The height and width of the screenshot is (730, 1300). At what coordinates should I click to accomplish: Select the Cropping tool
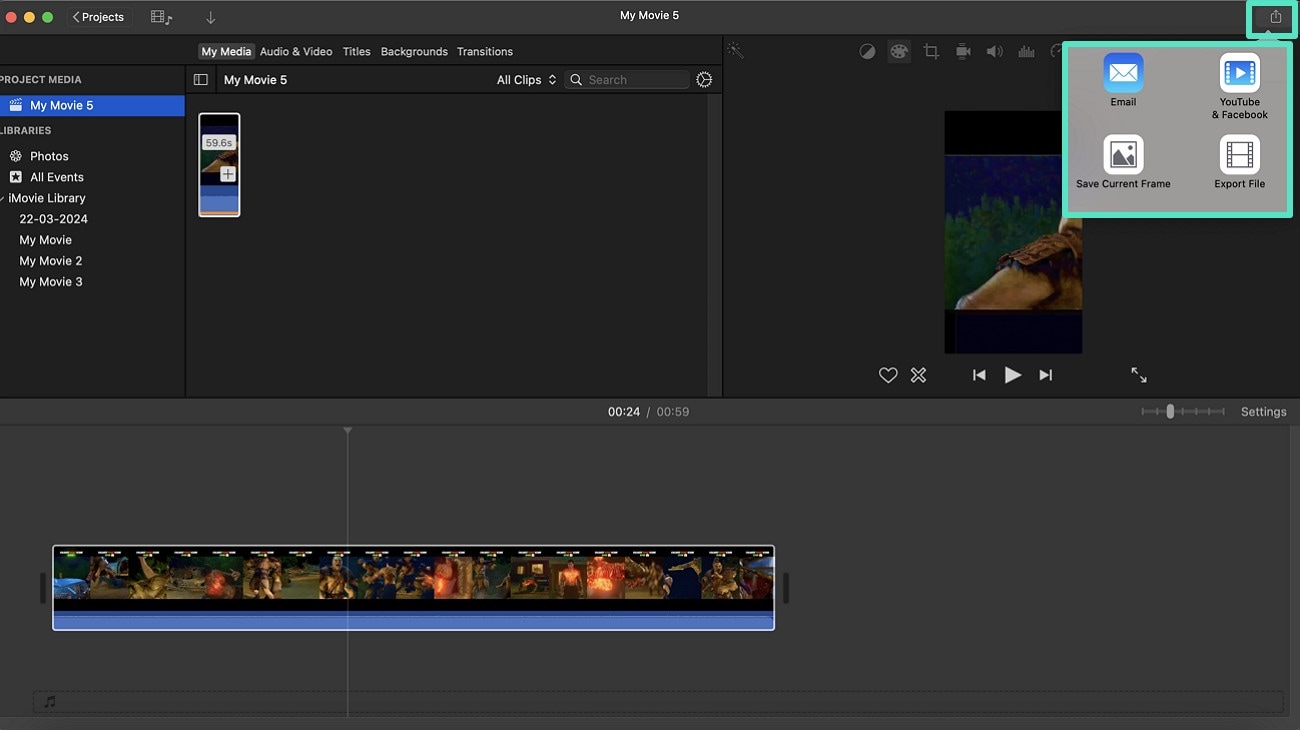[x=931, y=51]
